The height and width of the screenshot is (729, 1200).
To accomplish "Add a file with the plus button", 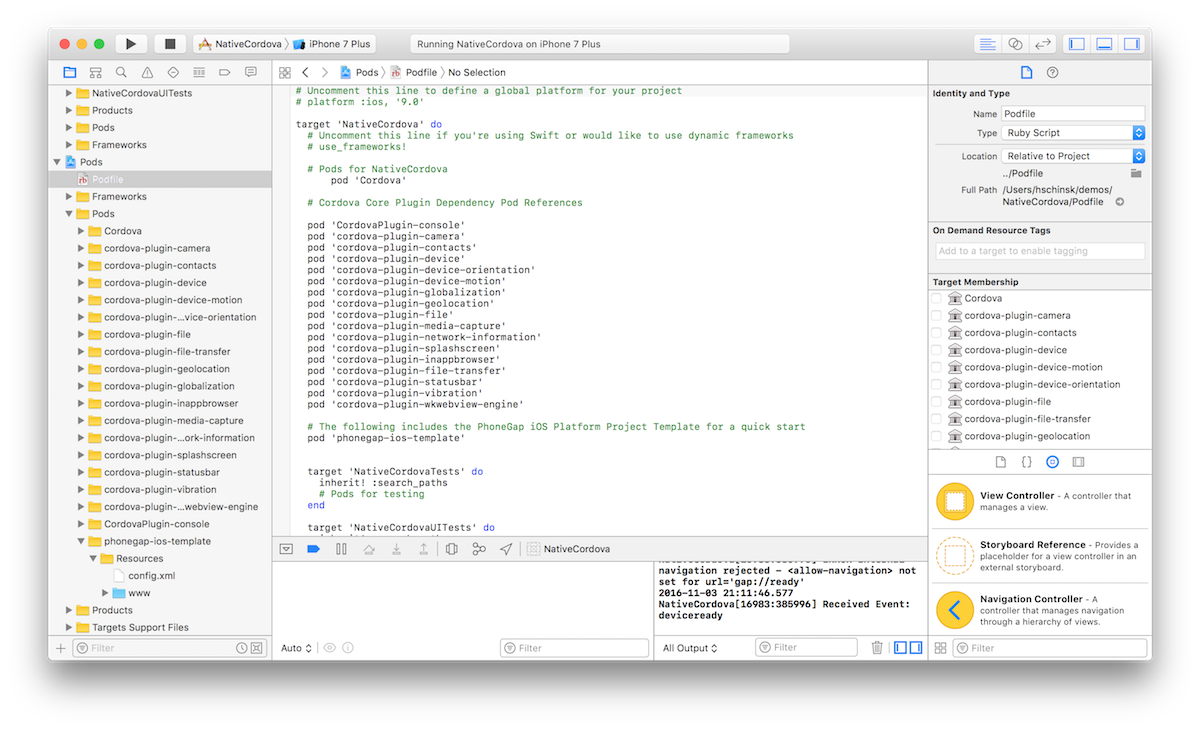I will (60, 648).
